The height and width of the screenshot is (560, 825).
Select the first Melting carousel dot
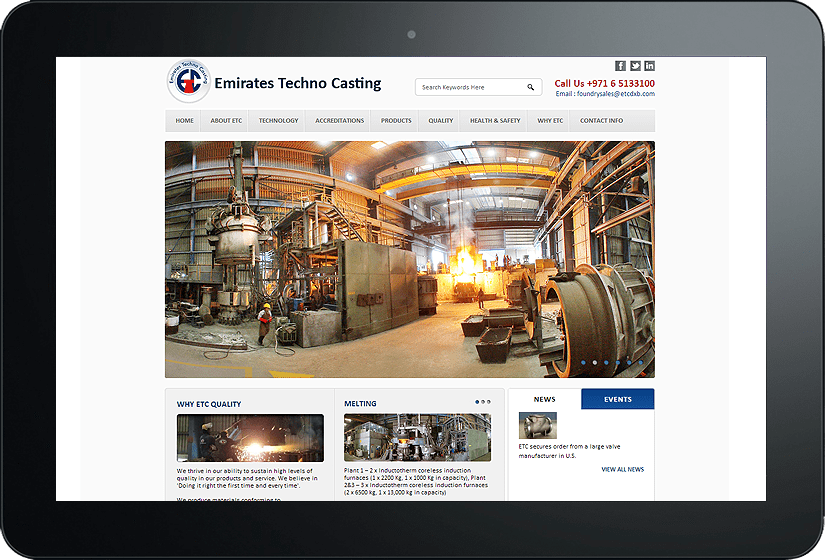(x=477, y=402)
